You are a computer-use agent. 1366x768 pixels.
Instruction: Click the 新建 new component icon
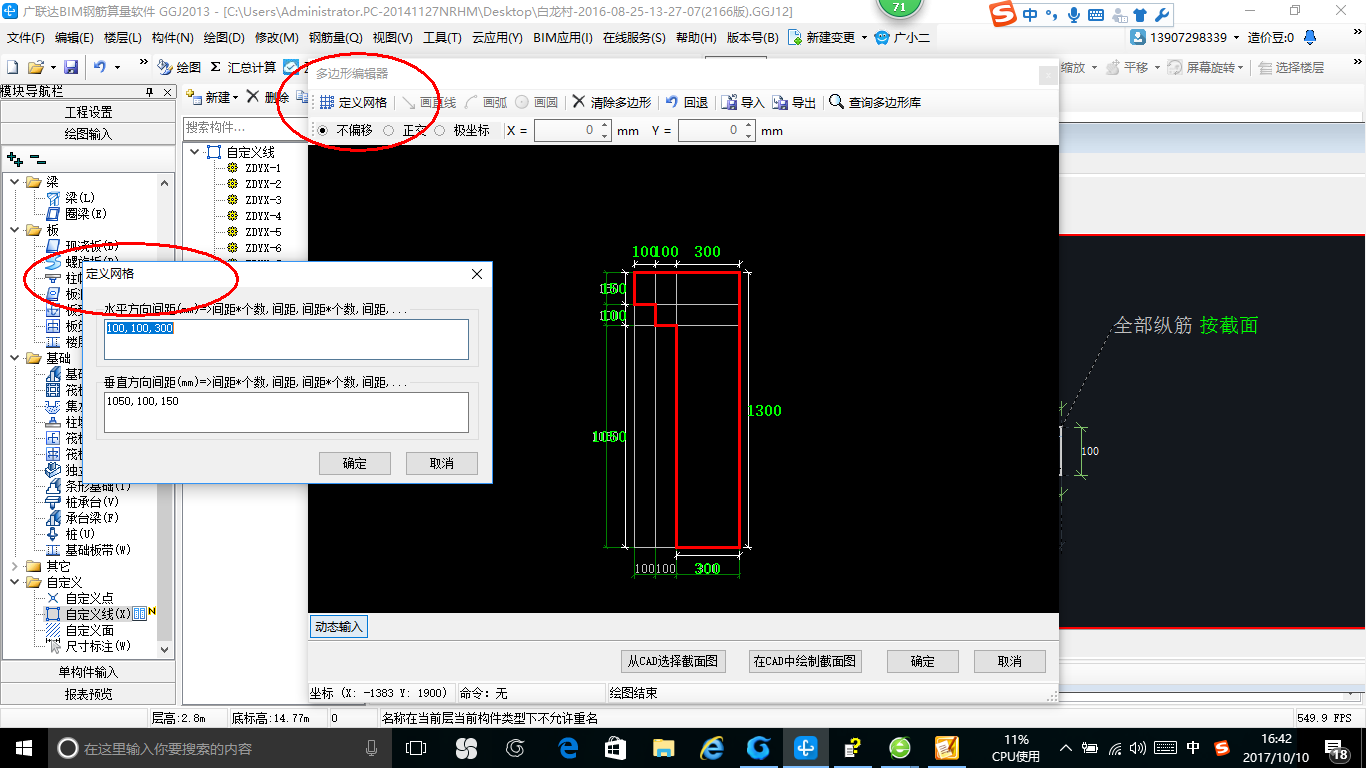pos(195,97)
